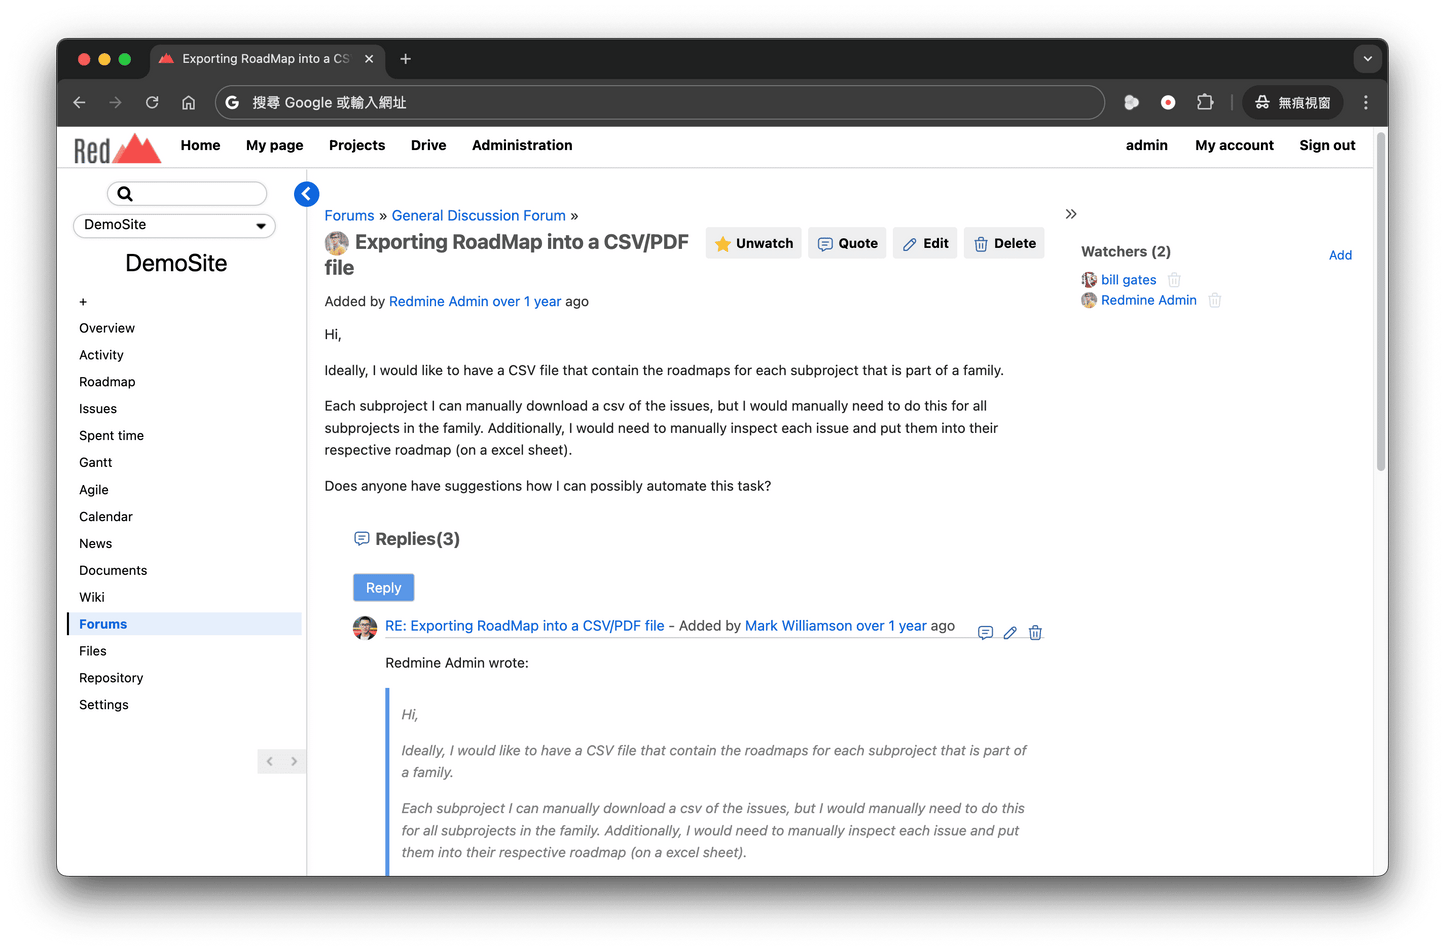Viewport: 1445px width, 951px height.
Task: Collapse the Watchers panel via double chevron
Action: (x=1071, y=214)
